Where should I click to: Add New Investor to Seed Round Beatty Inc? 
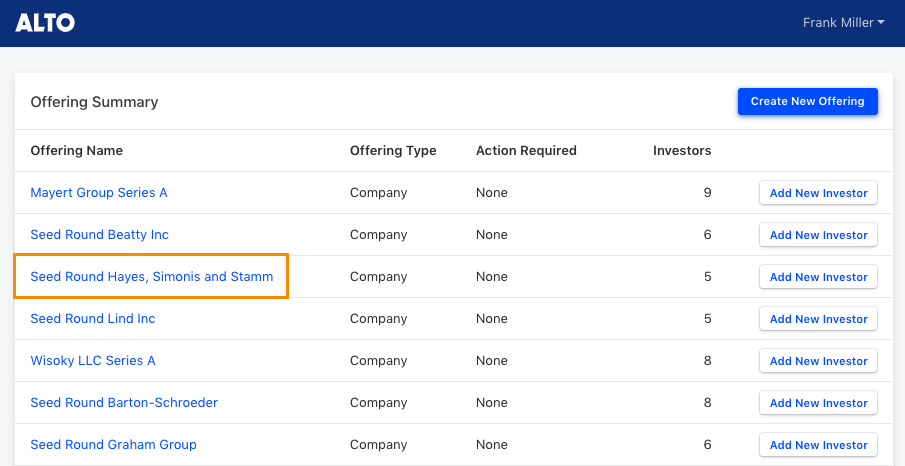click(x=818, y=235)
